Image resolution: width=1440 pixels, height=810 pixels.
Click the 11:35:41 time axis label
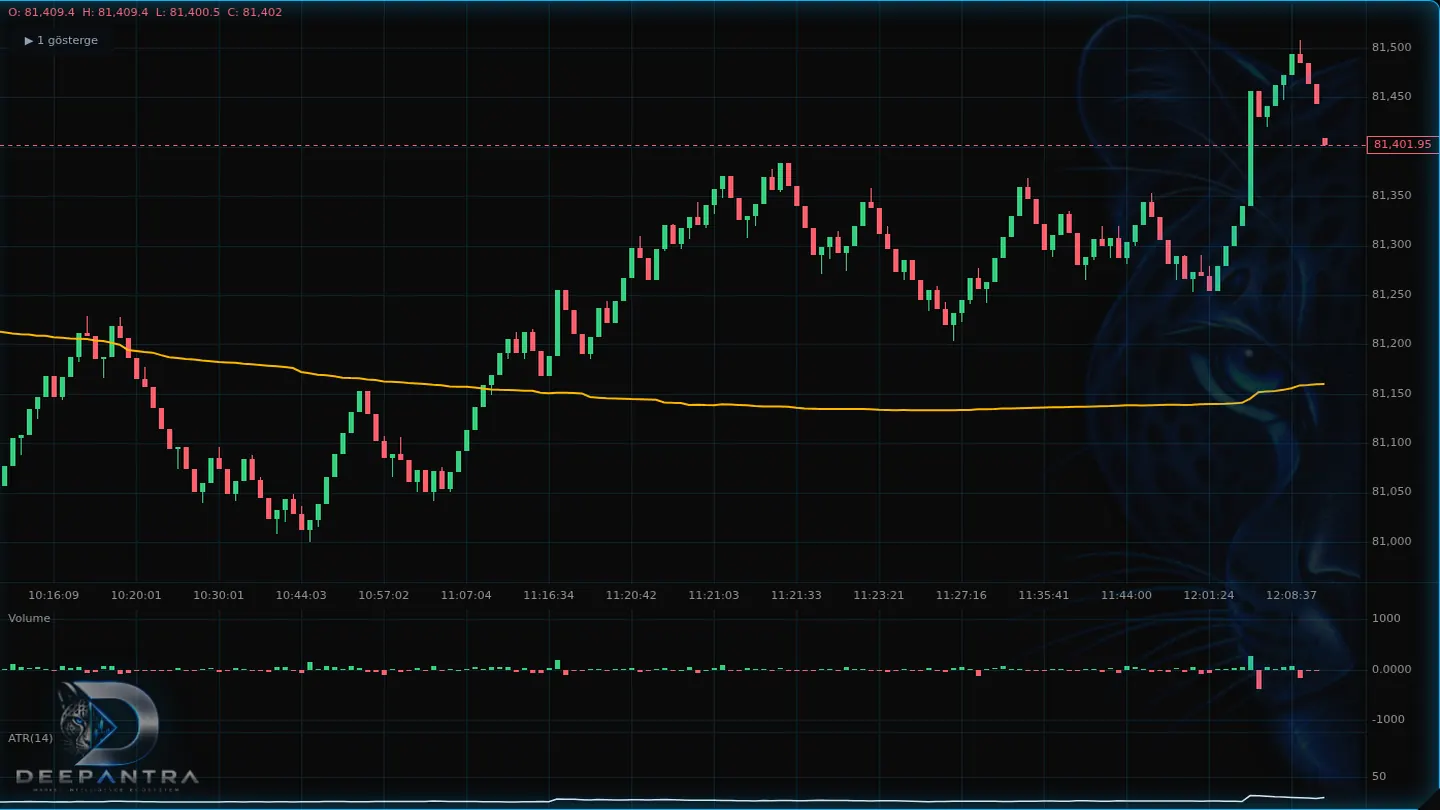[x=1044, y=595]
